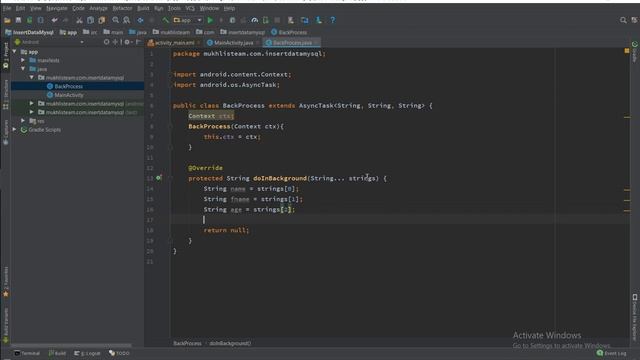The image size is (640, 360).
Task: Toggle the Project side tool window tab
Action: point(6,56)
